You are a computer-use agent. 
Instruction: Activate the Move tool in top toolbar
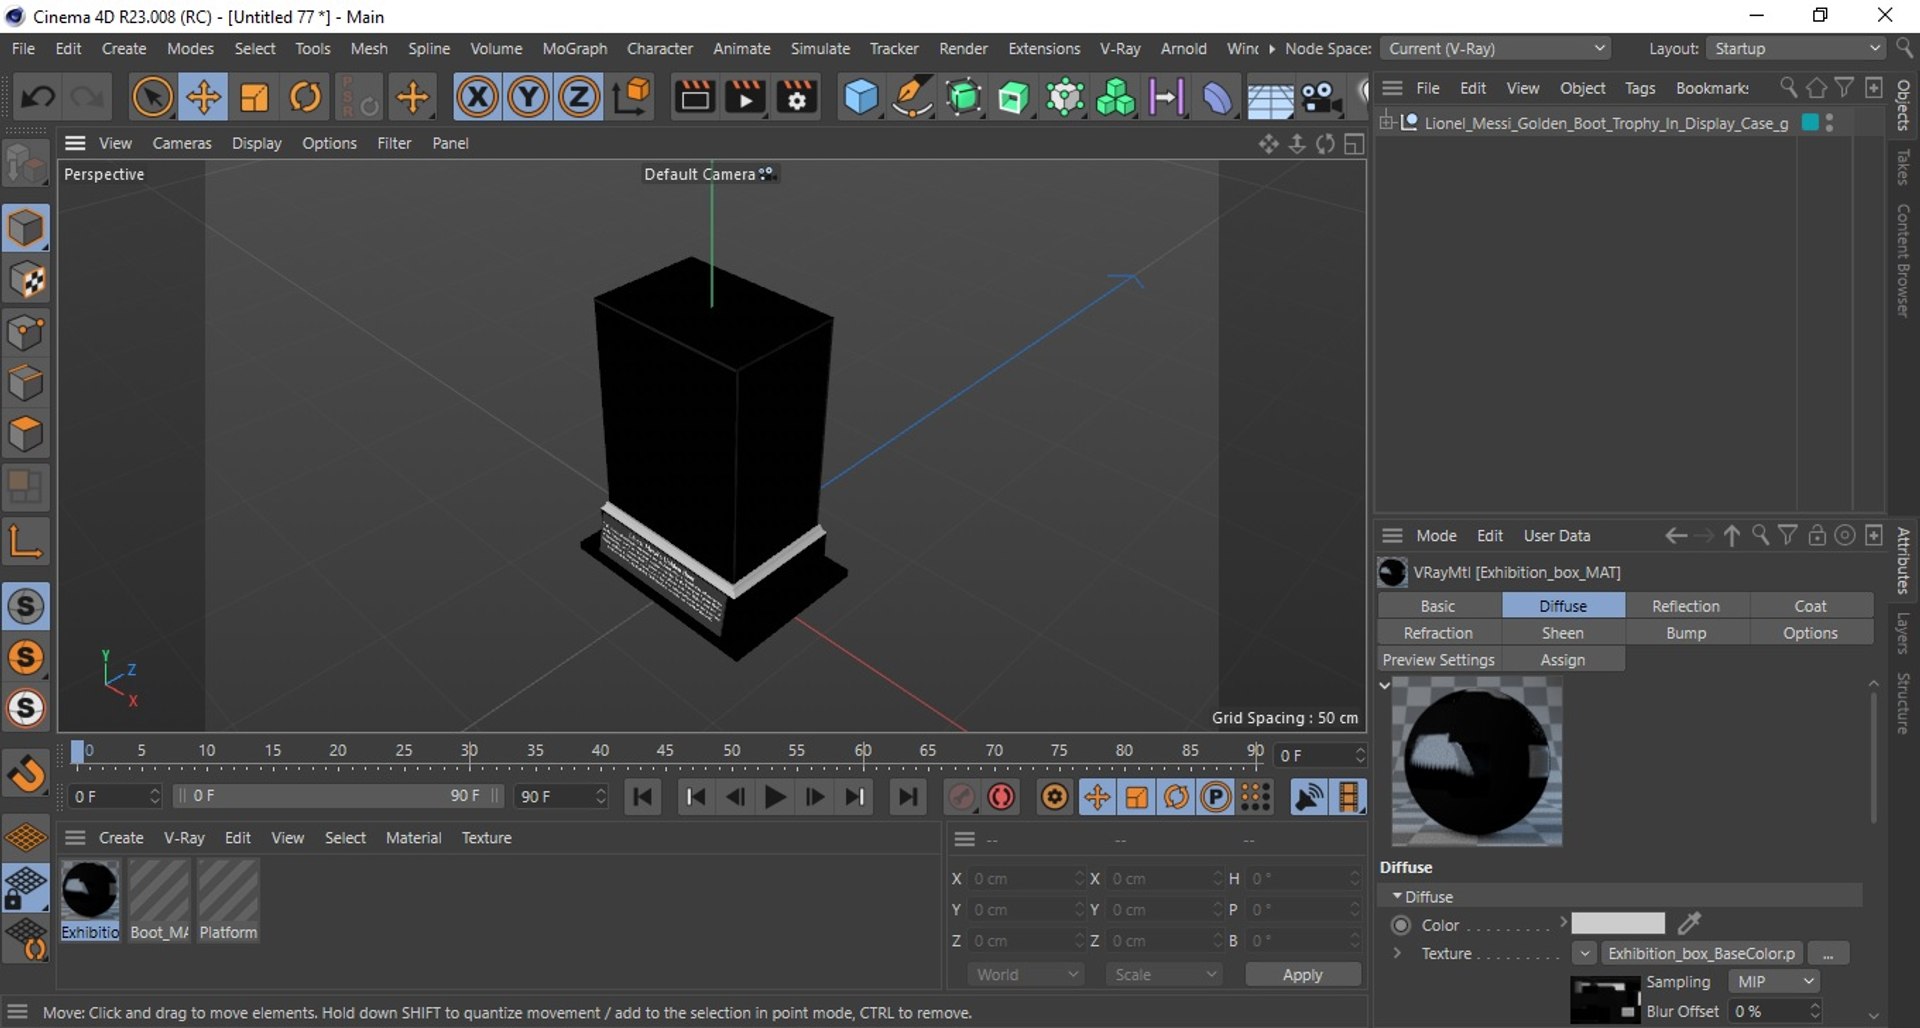pos(203,97)
